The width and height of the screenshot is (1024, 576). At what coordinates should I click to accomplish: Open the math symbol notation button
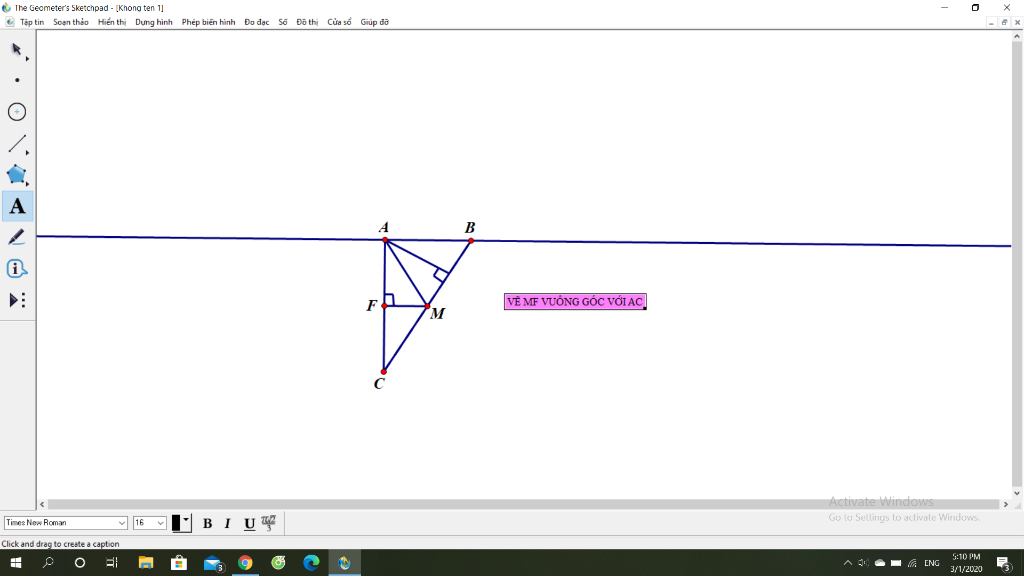click(268, 522)
